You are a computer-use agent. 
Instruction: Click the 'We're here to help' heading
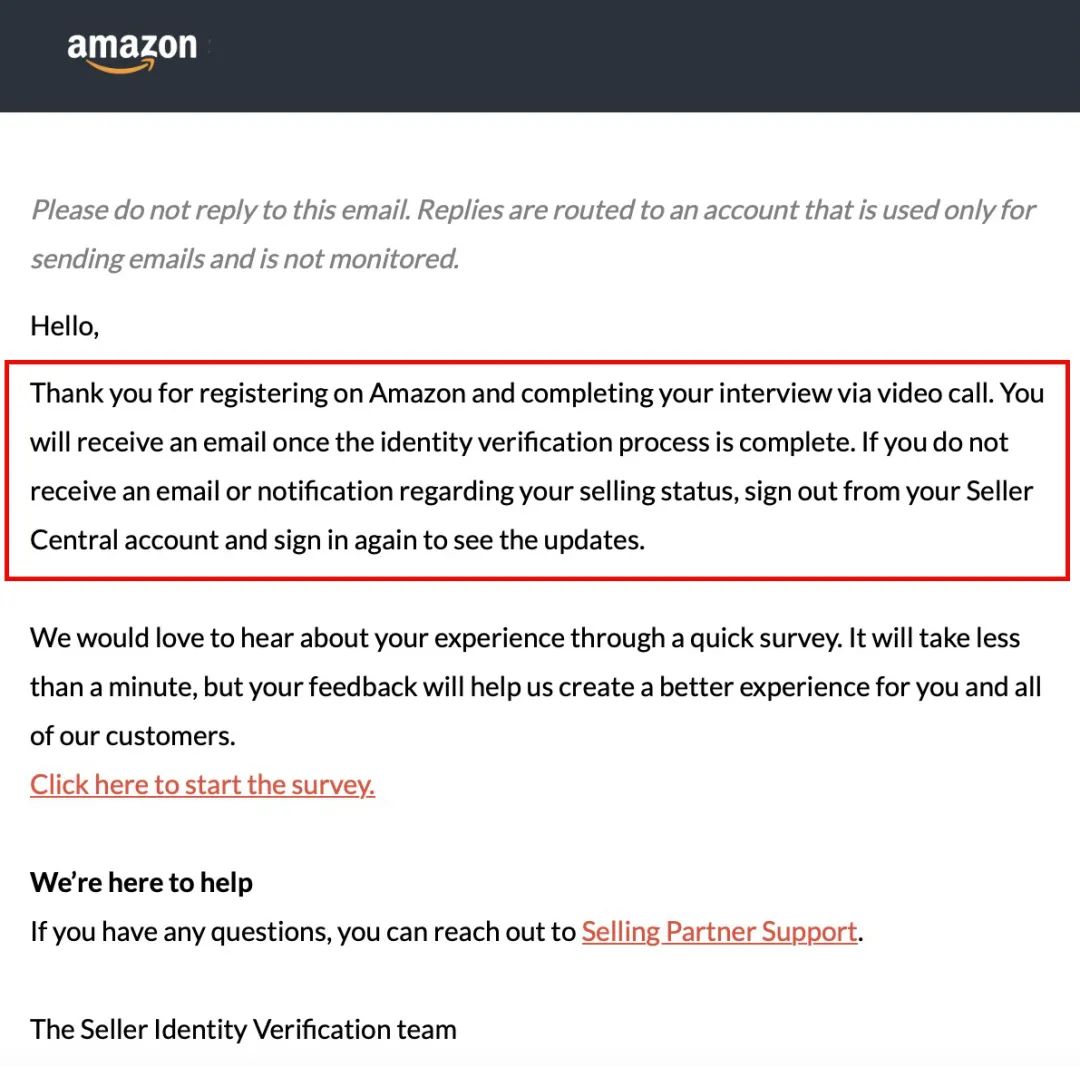click(x=141, y=883)
